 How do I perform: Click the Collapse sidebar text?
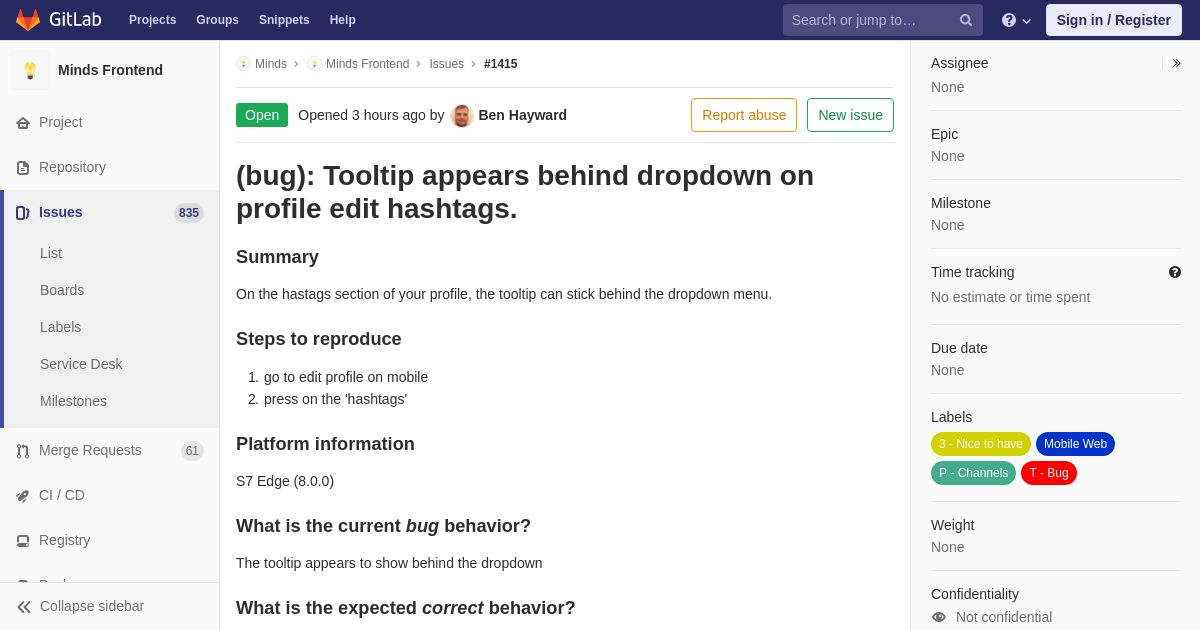[x=92, y=606]
